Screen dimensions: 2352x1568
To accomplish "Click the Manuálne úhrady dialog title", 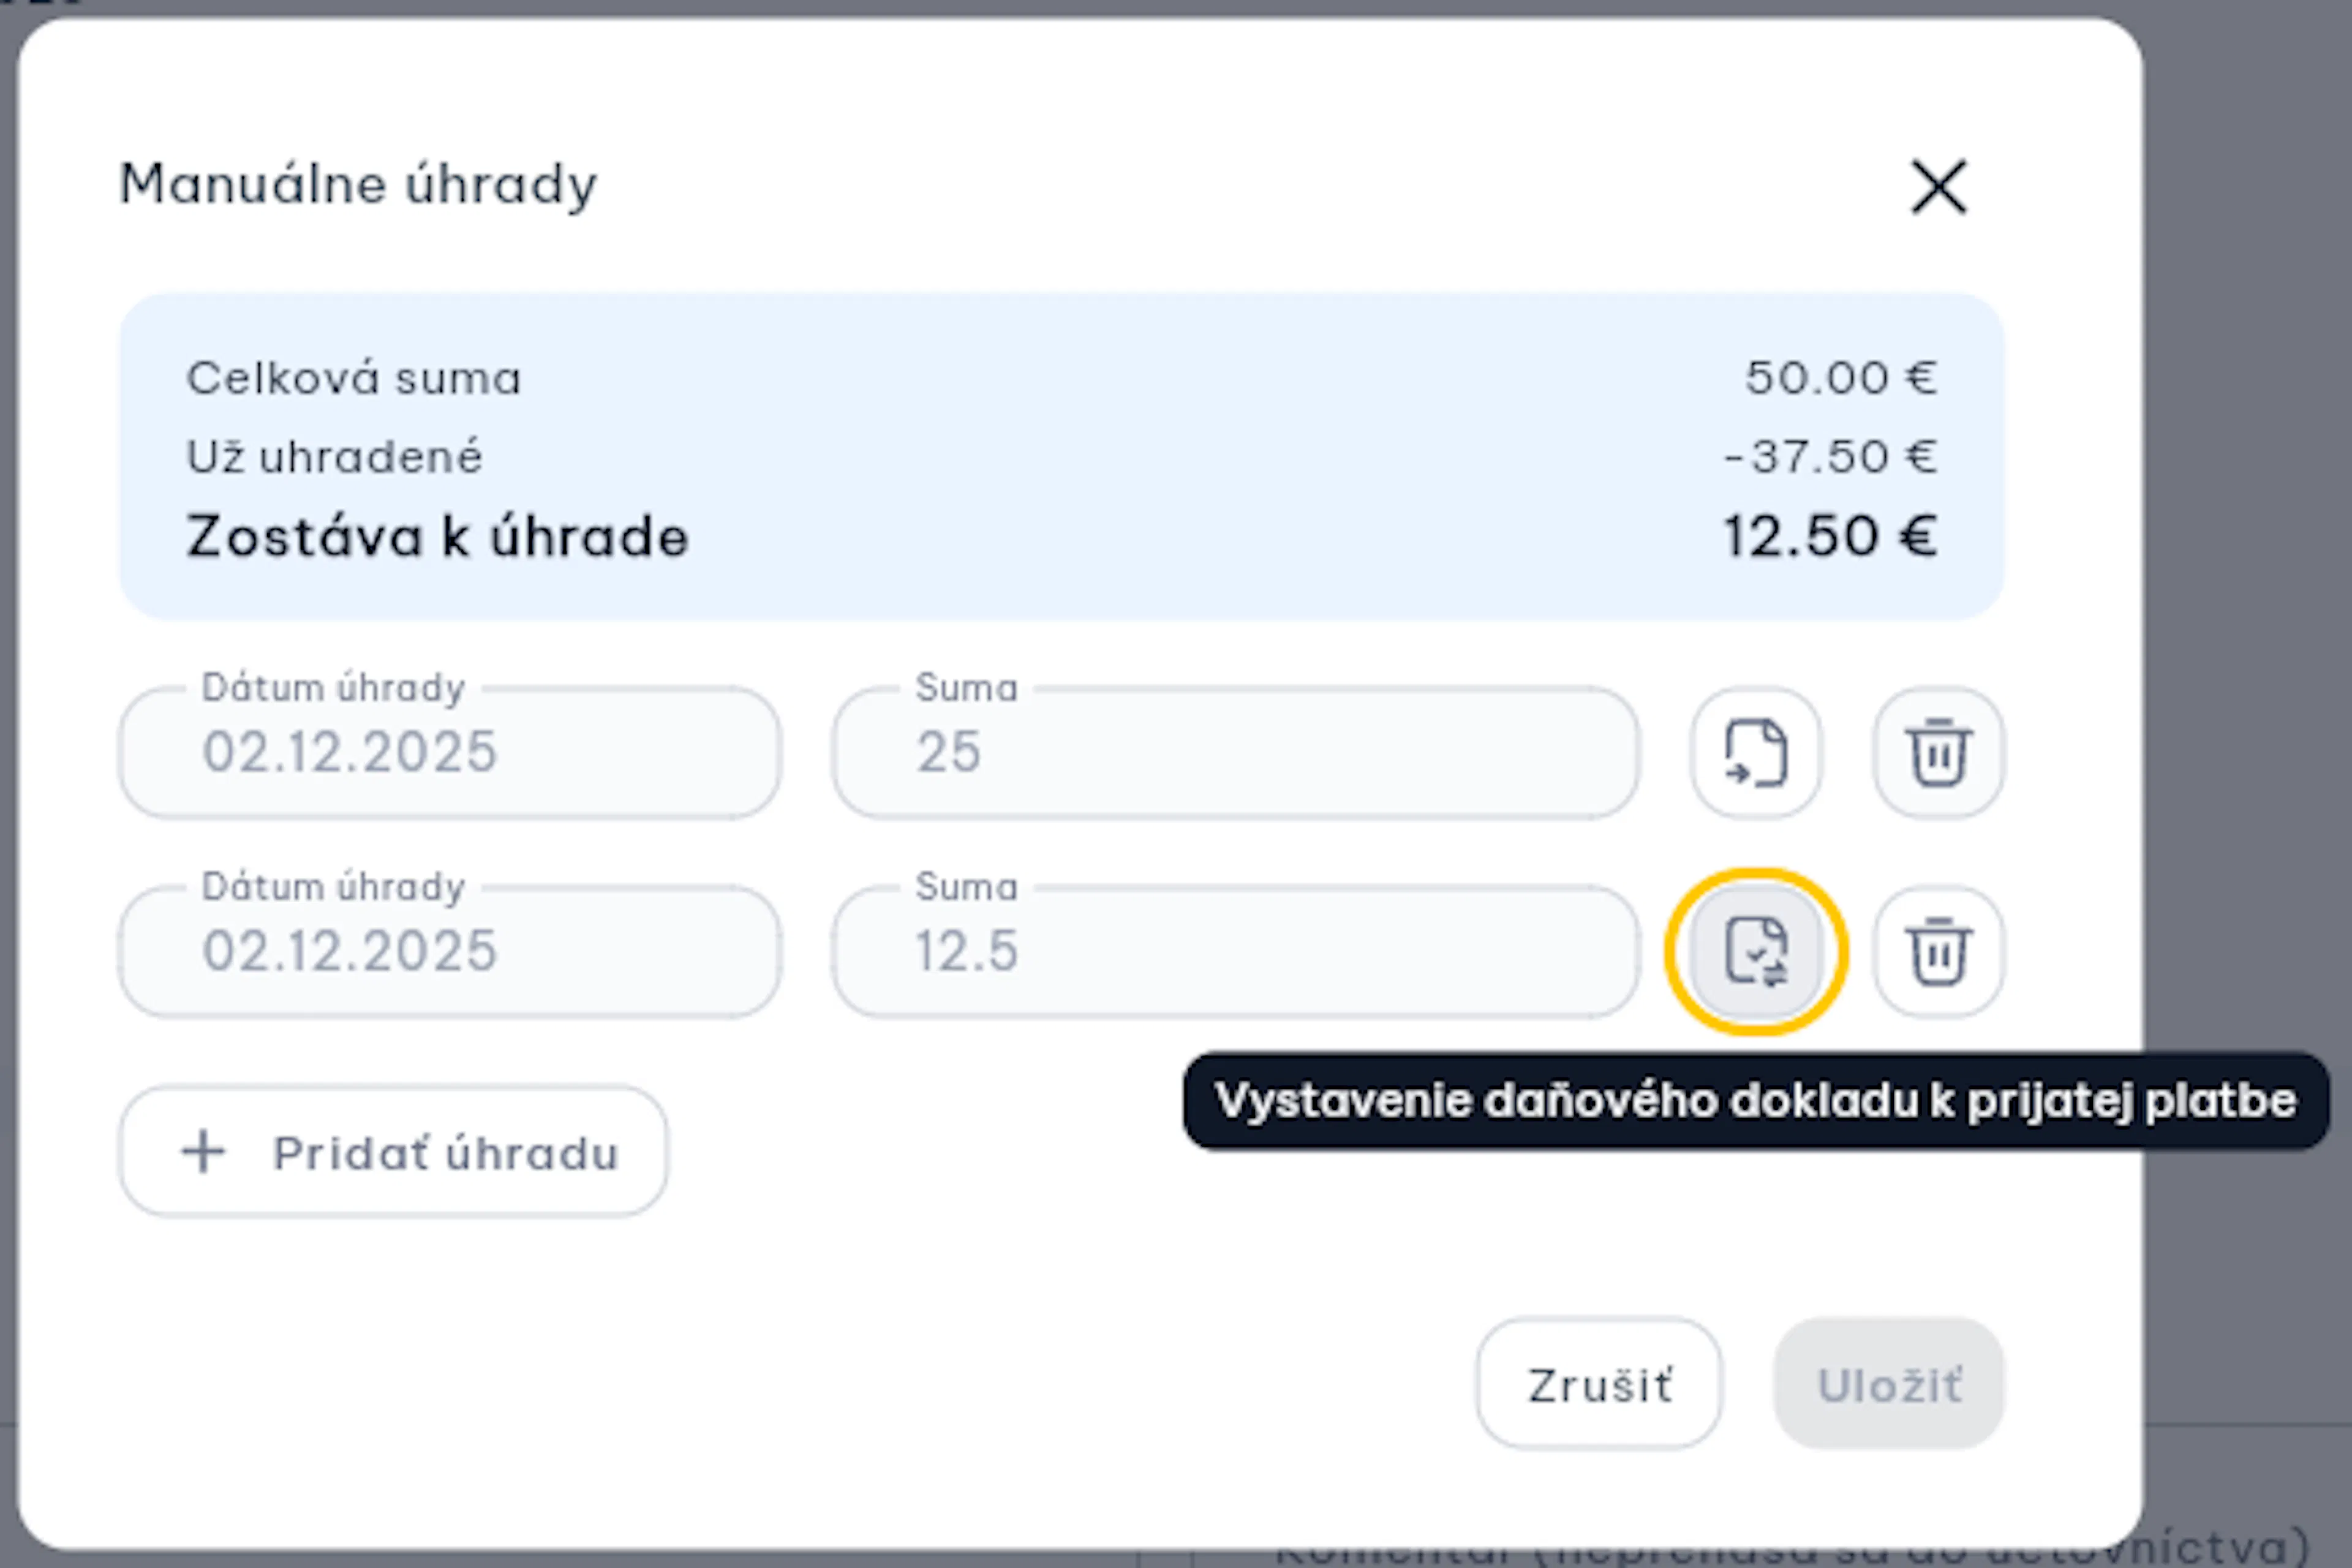I will [x=358, y=185].
